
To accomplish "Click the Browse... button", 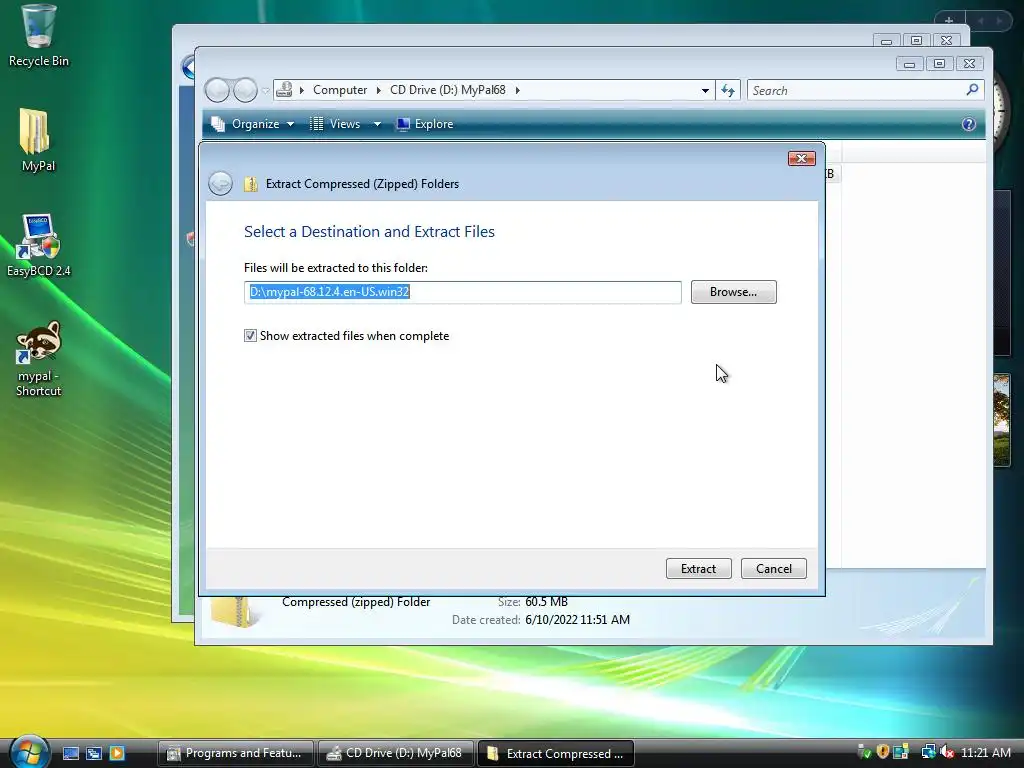I will 733,292.
